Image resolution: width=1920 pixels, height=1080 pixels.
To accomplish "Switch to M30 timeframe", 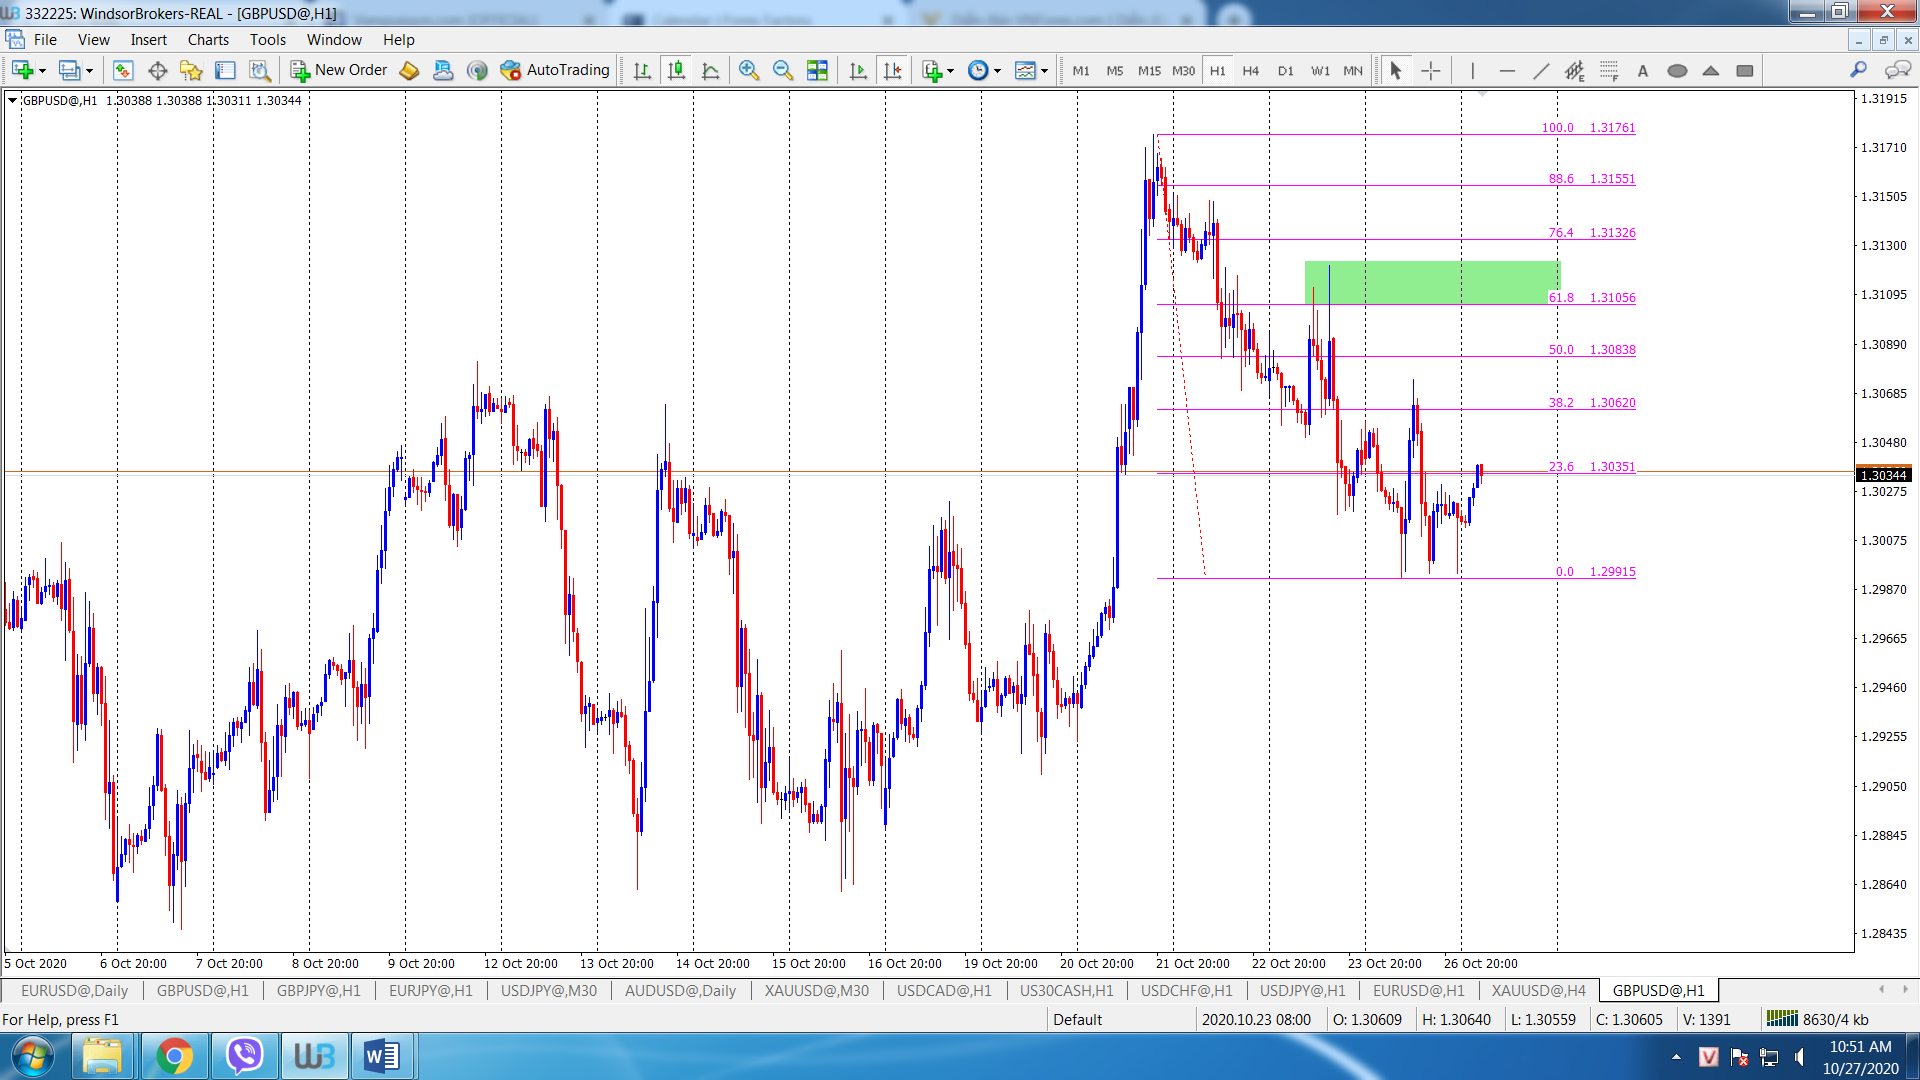I will [x=1183, y=70].
